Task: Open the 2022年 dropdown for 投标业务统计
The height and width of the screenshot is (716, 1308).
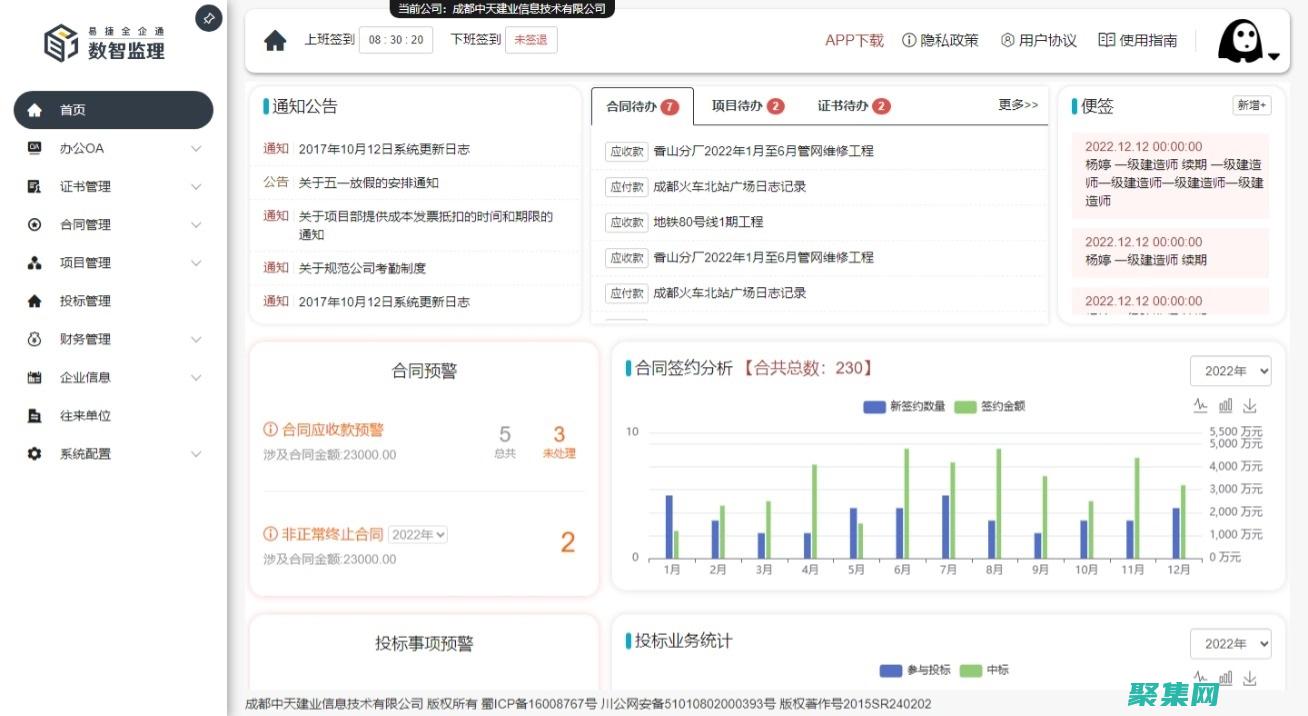Action: pyautogui.click(x=1230, y=643)
